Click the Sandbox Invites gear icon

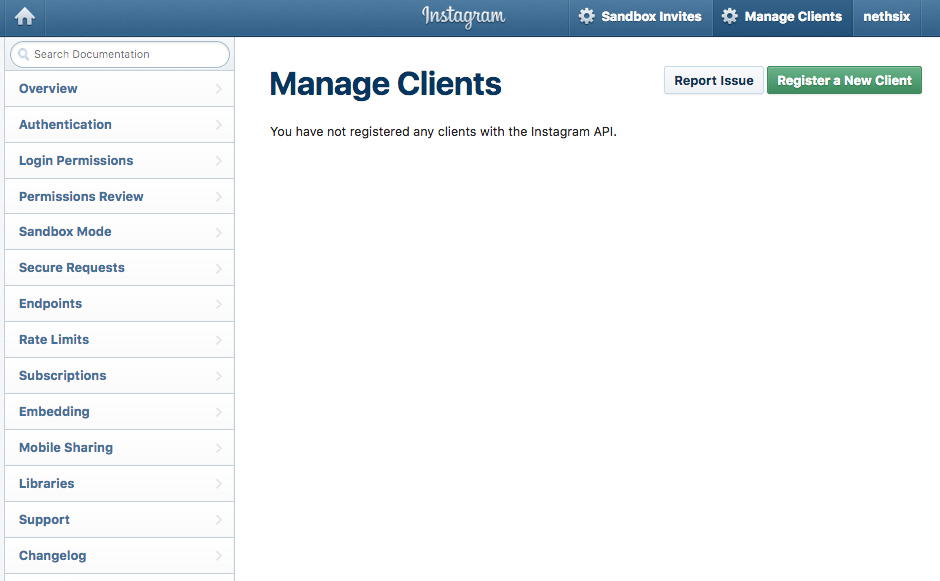[x=586, y=16]
